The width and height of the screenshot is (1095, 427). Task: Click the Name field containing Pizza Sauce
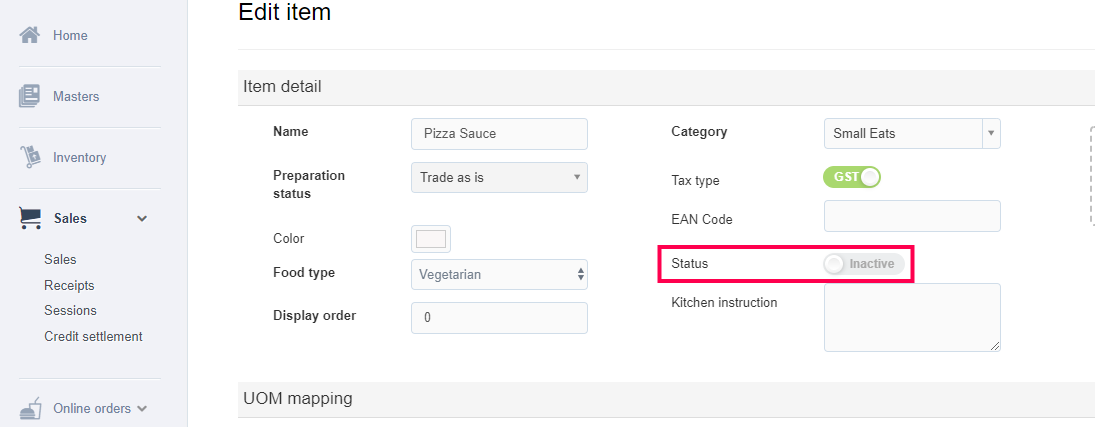coord(499,133)
